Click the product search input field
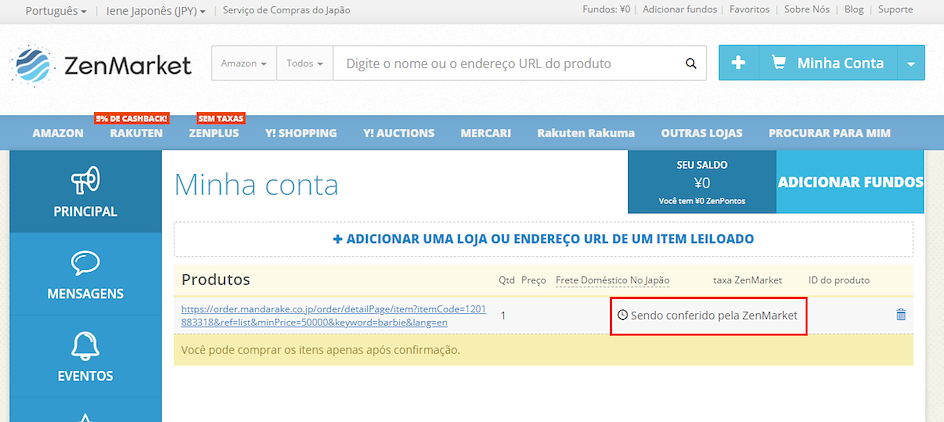Screen dimensions: 944x422 point(506,63)
